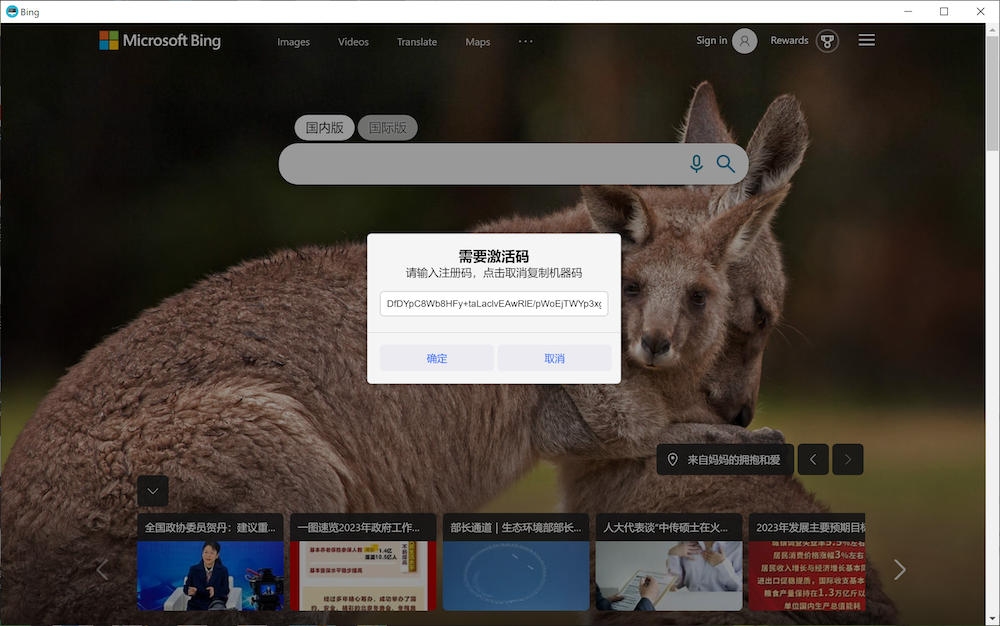Close the Bing window
Screen dimensions: 1000x626
click(980, 11)
